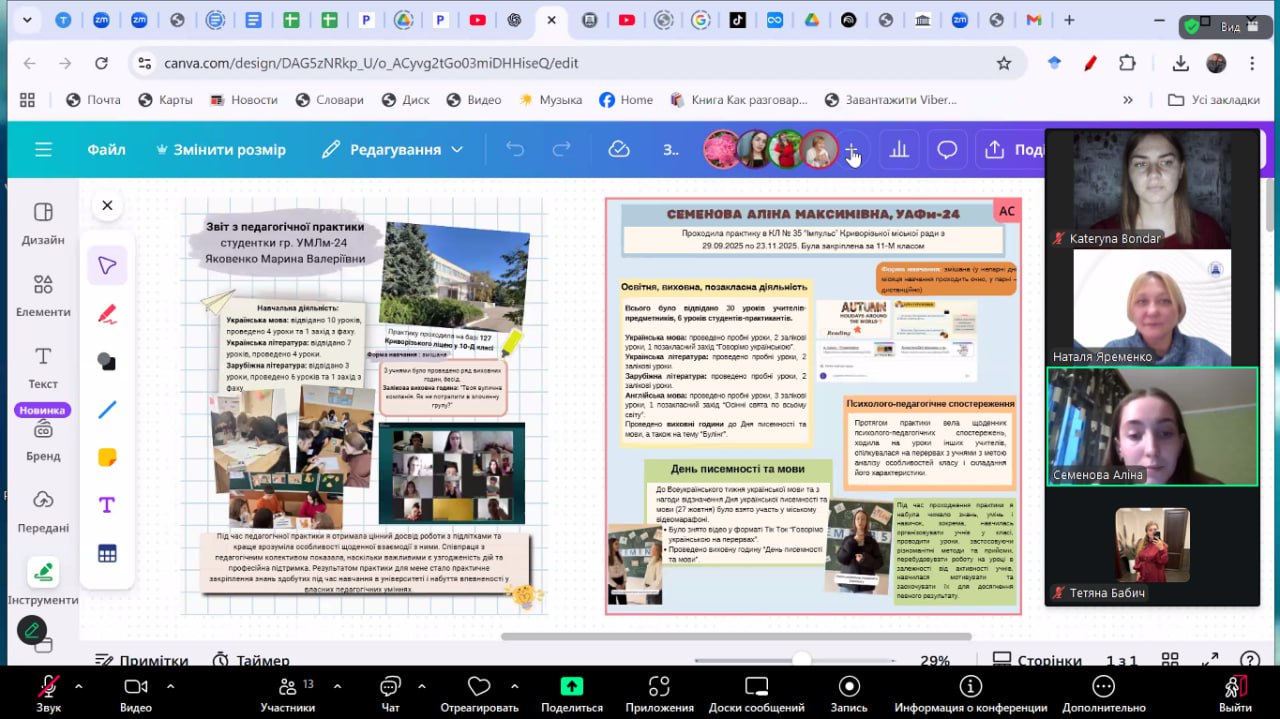
Task: Pick the yellow sticky note tool
Action: point(107,457)
